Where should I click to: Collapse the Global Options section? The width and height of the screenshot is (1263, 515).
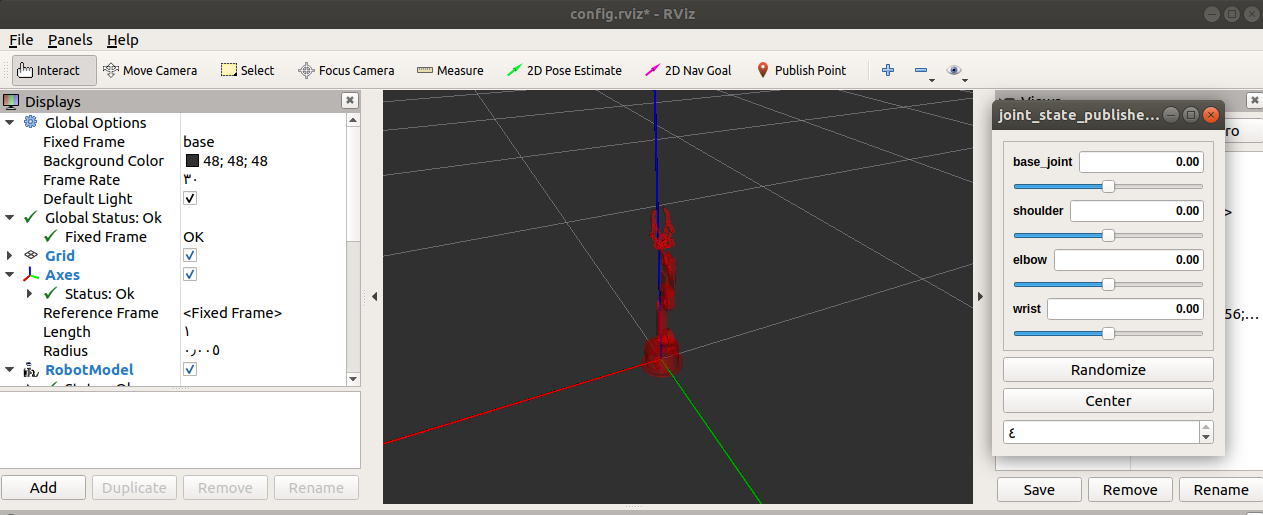click(10, 122)
